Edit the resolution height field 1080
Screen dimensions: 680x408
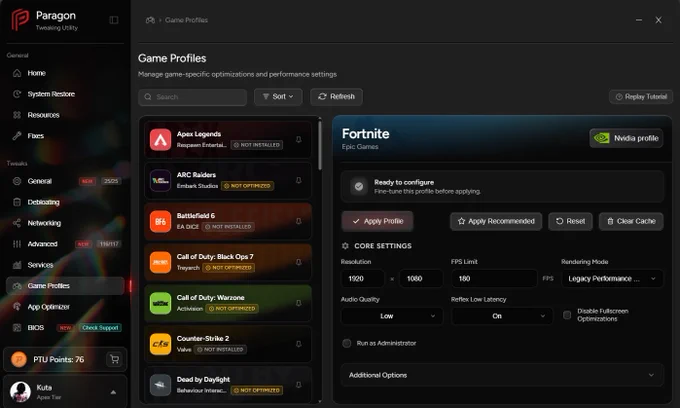tap(421, 278)
